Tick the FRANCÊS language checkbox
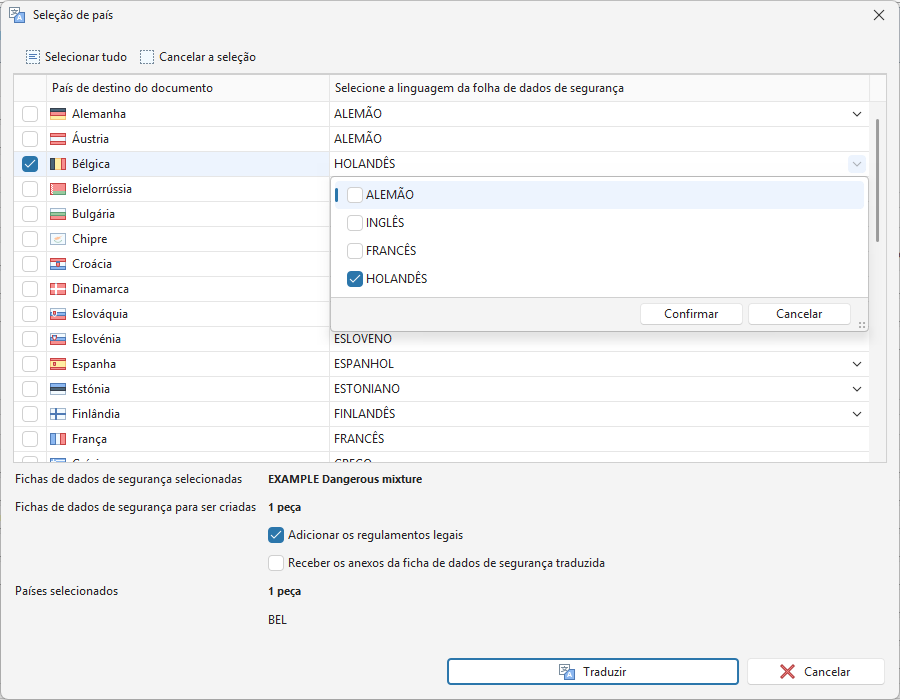This screenshot has width=900, height=700. tap(355, 251)
